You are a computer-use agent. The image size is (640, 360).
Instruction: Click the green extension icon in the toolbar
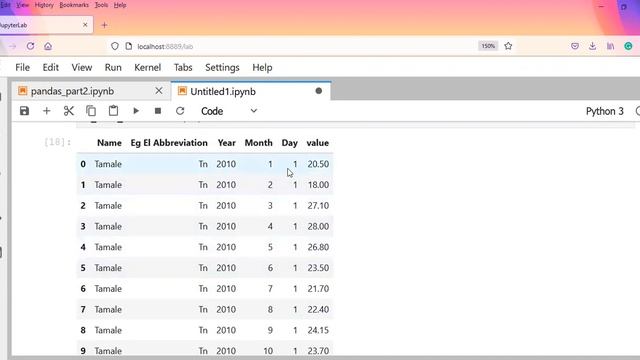[x=629, y=46]
